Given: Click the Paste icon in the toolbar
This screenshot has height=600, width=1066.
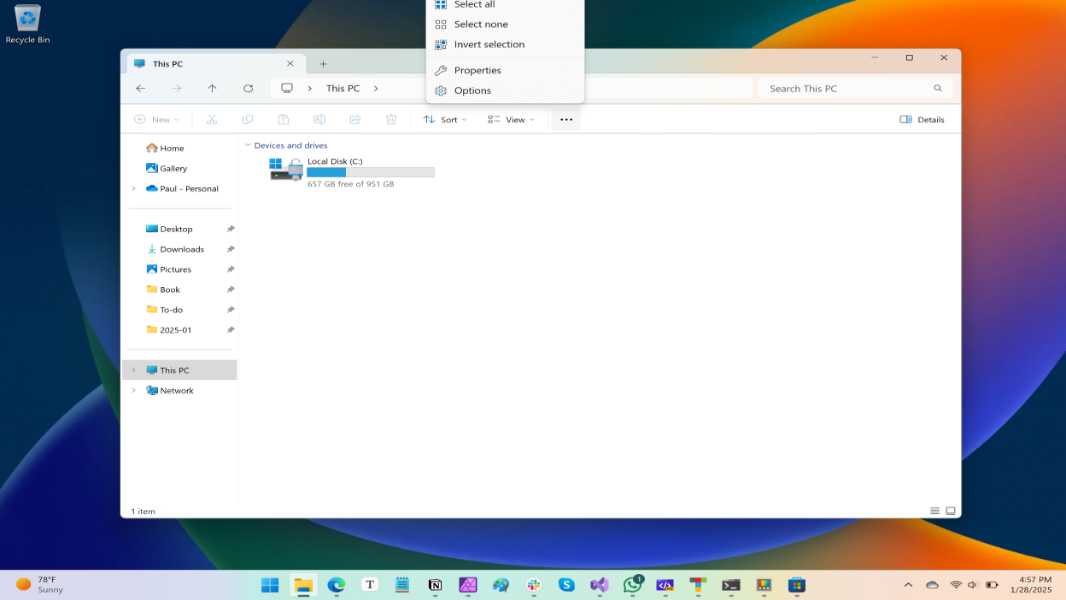Looking at the screenshot, I should click(284, 119).
